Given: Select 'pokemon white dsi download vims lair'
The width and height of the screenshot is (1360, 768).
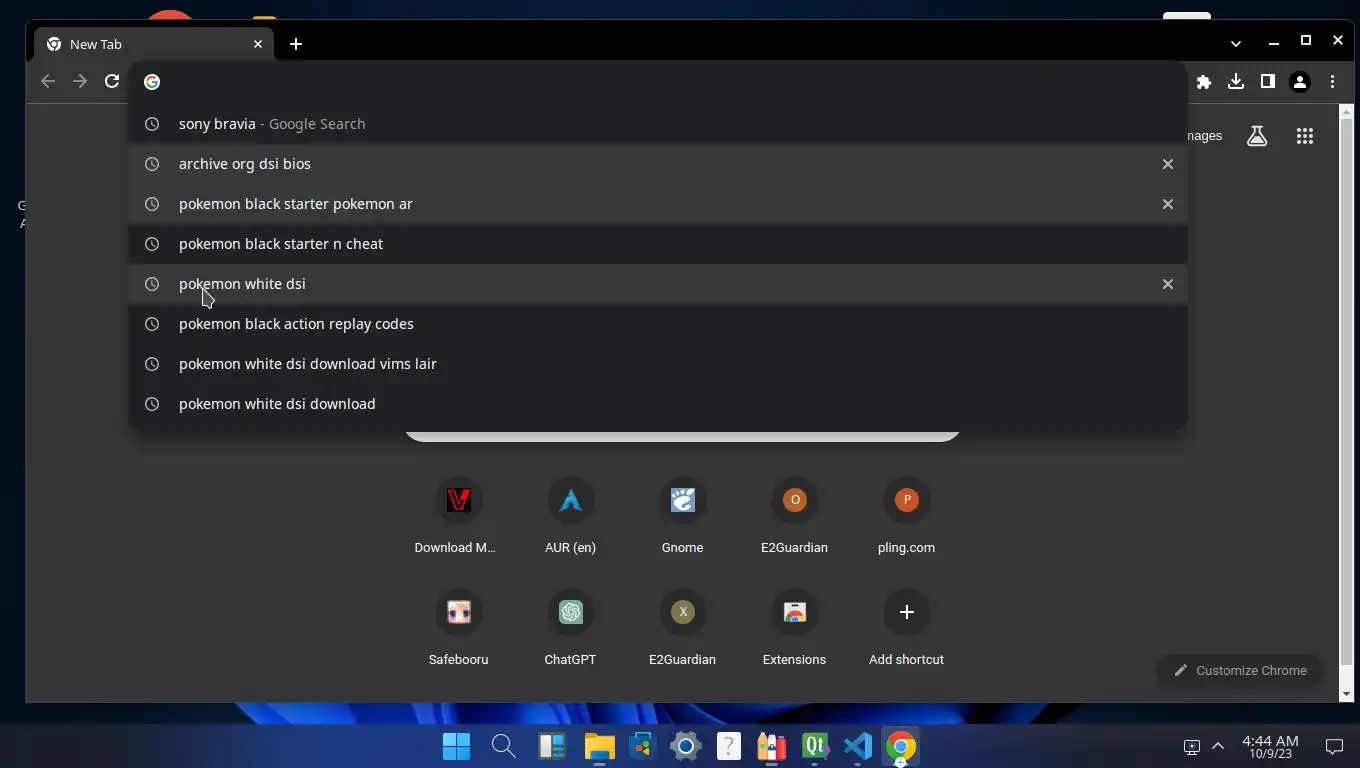Looking at the screenshot, I should (658, 364).
